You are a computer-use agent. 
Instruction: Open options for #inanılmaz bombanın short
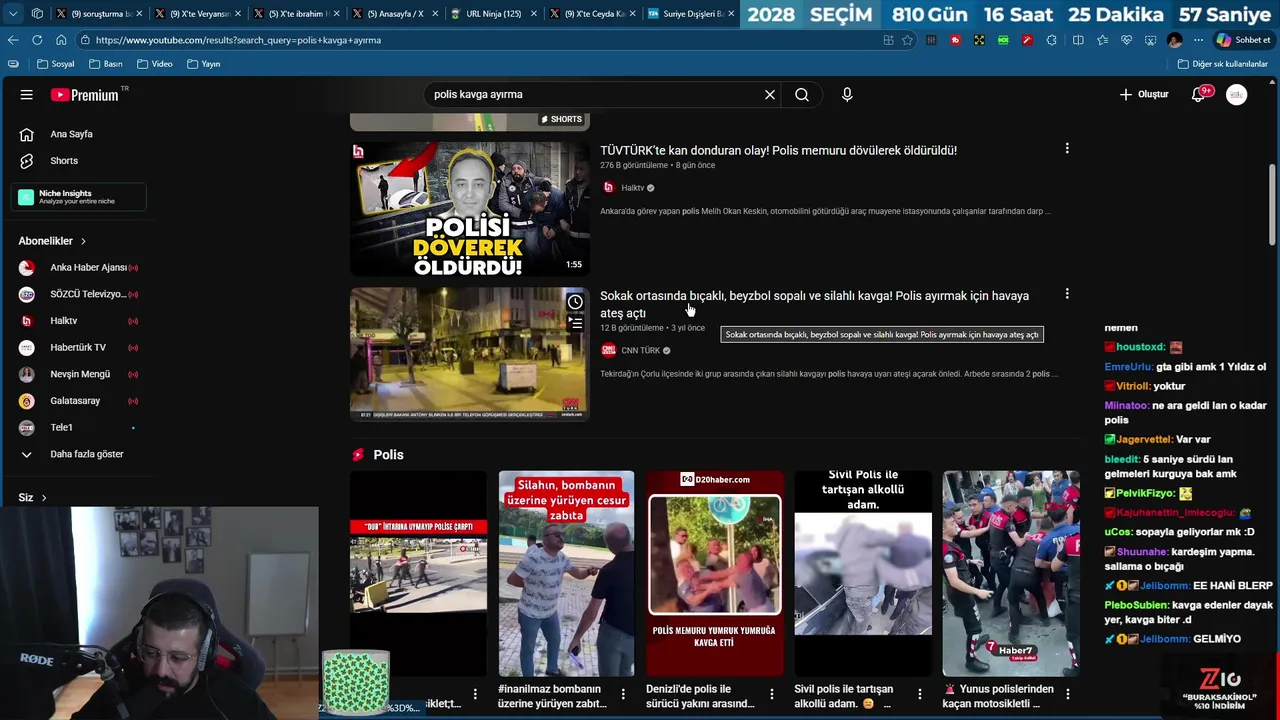(623, 694)
